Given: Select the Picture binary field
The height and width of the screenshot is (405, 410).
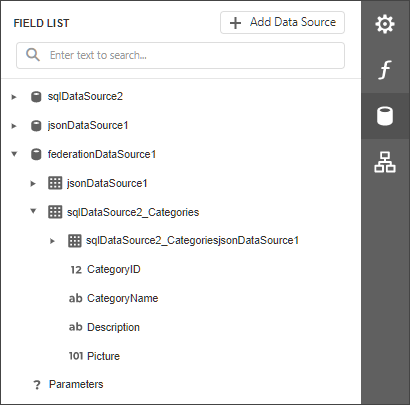Looking at the screenshot, I should point(94,356).
